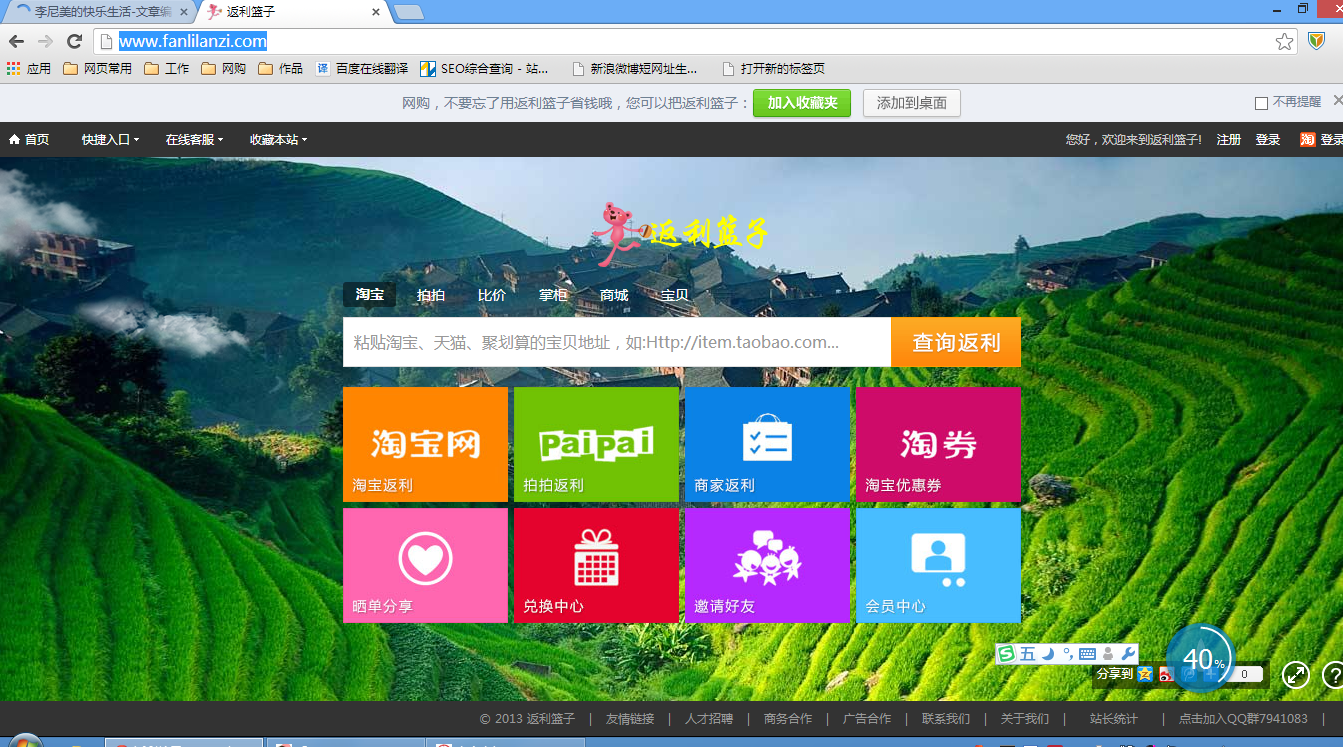1343x747 pixels.
Task: Open the IME soft keyboard icon
Action: tap(1087, 654)
